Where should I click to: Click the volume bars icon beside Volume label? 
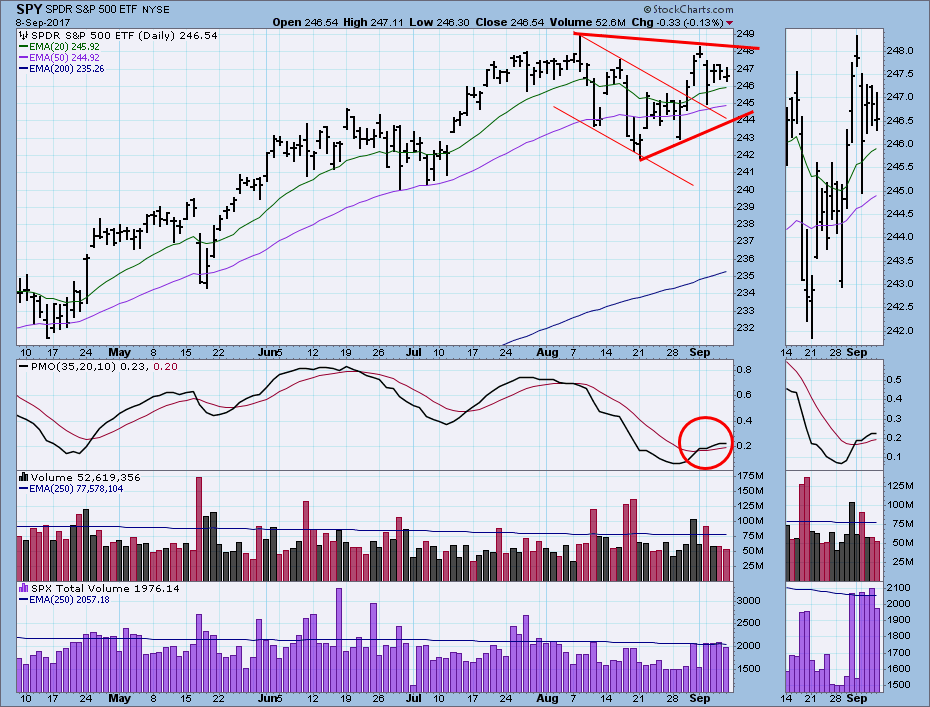24,477
